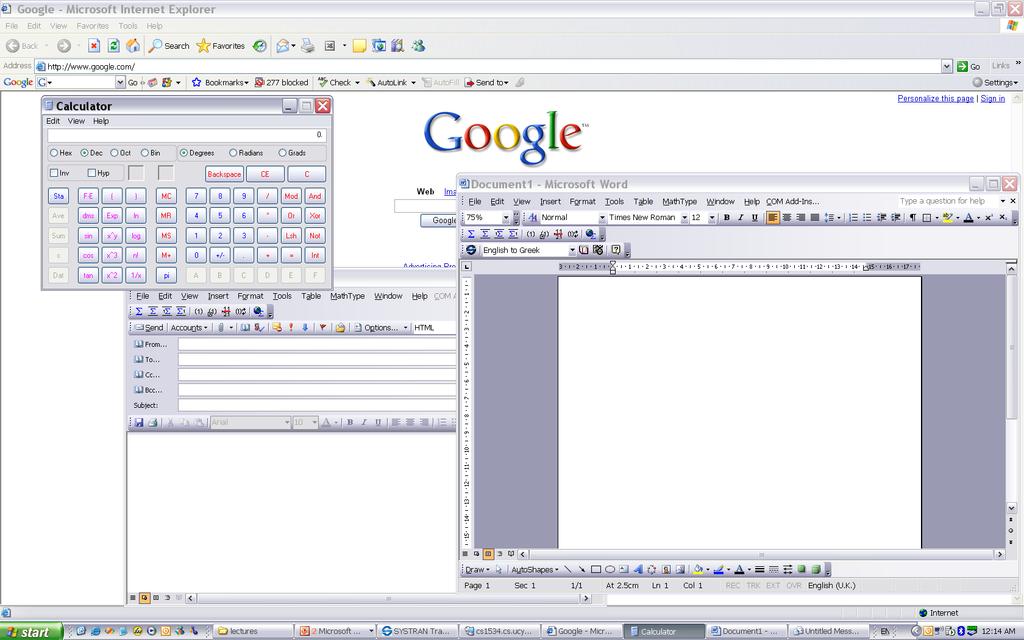1024x640 pixels.
Task: Center text using Word alignment icon
Action: click(786, 217)
